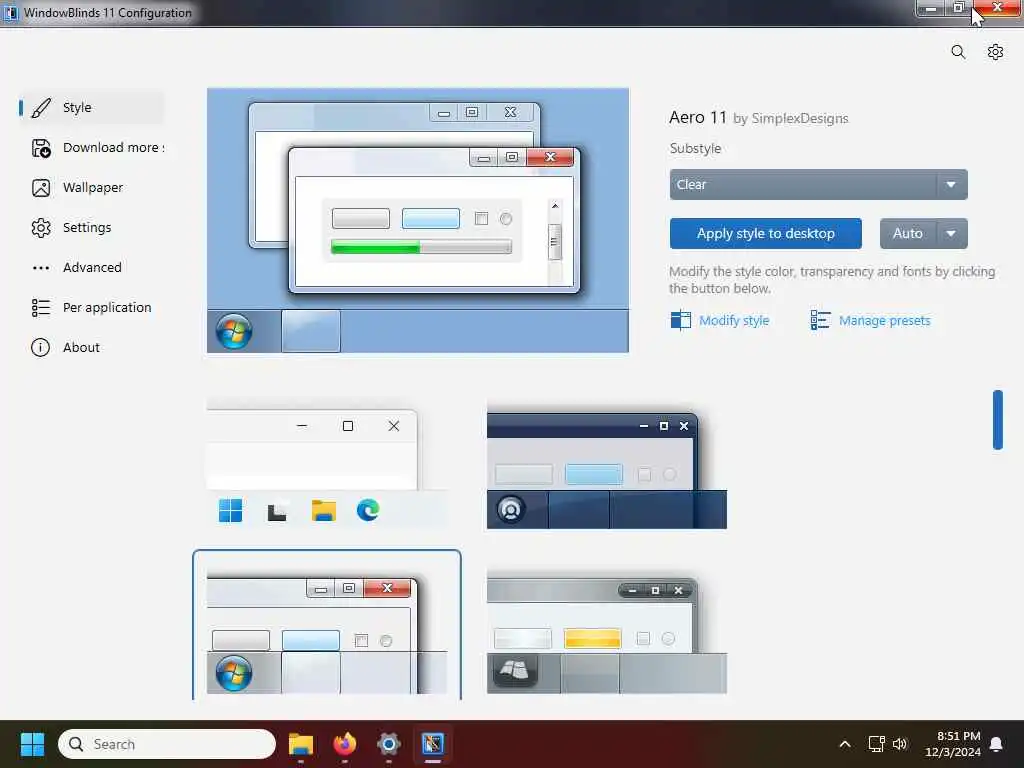Click the Auto button

[x=908, y=233]
